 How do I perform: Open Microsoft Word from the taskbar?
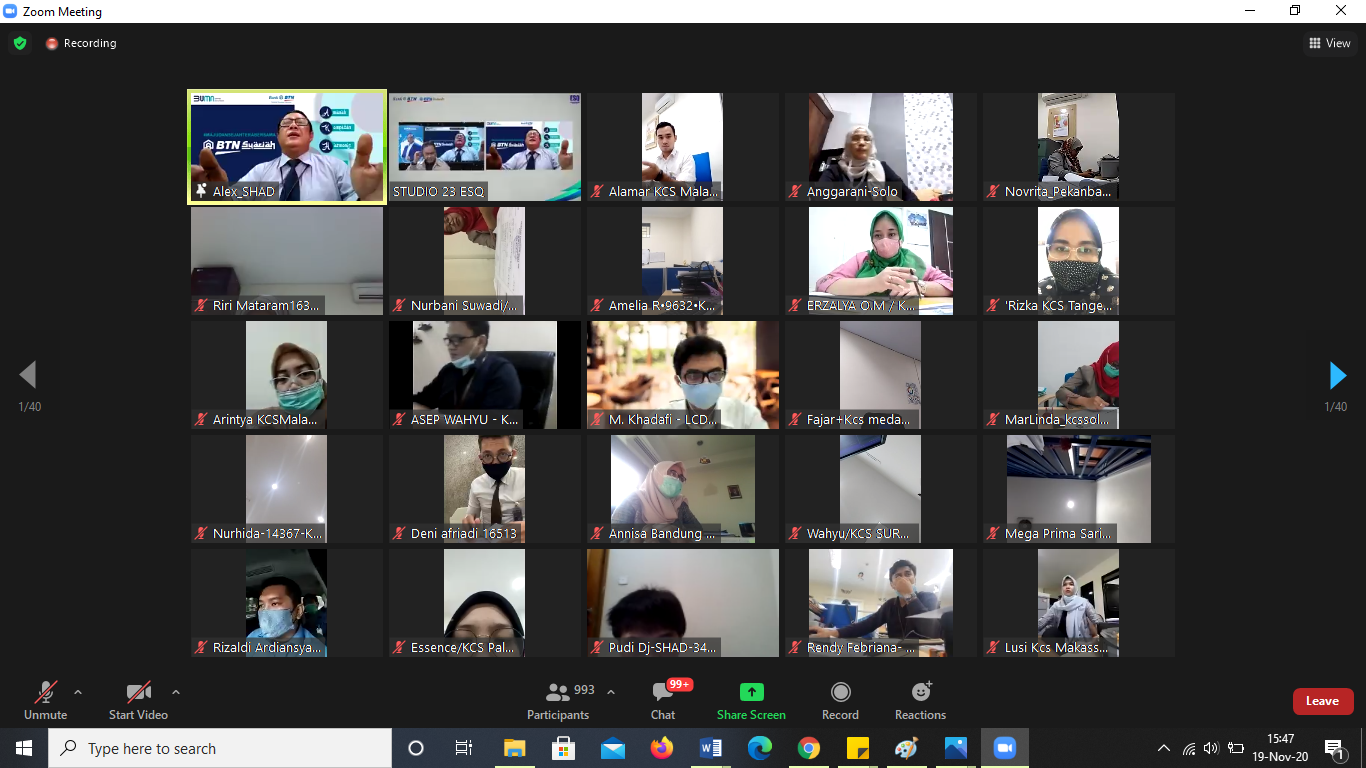pyautogui.click(x=711, y=748)
